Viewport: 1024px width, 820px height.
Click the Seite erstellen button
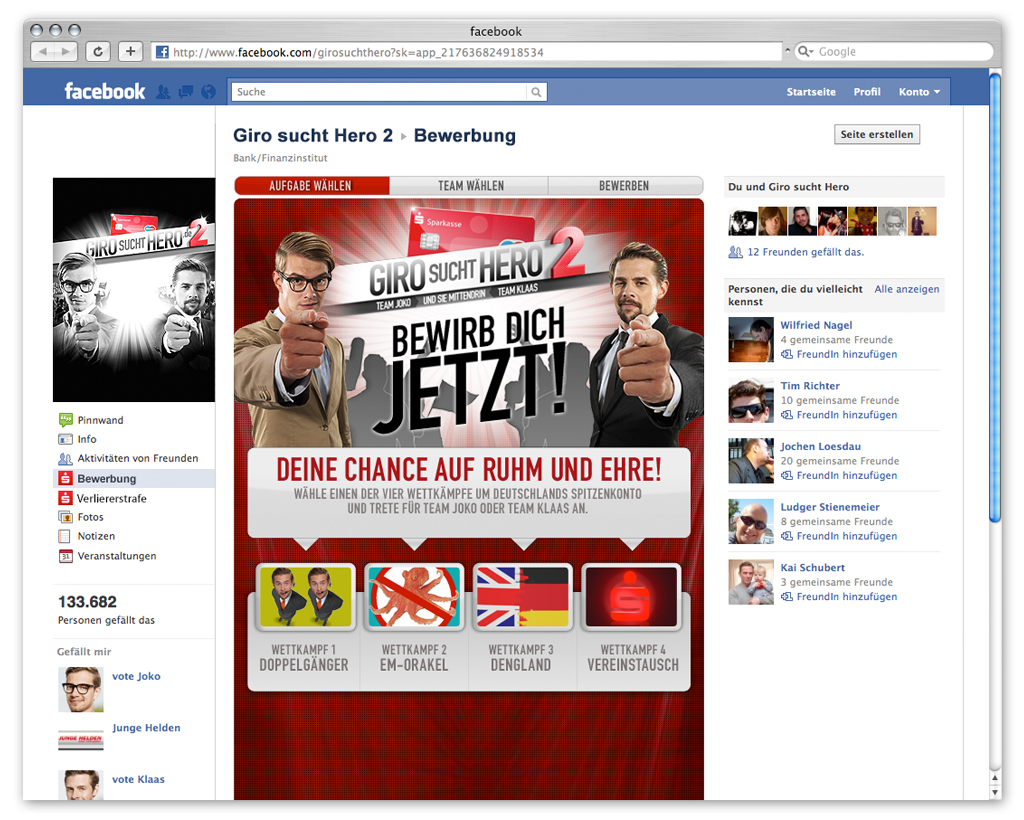(876, 135)
